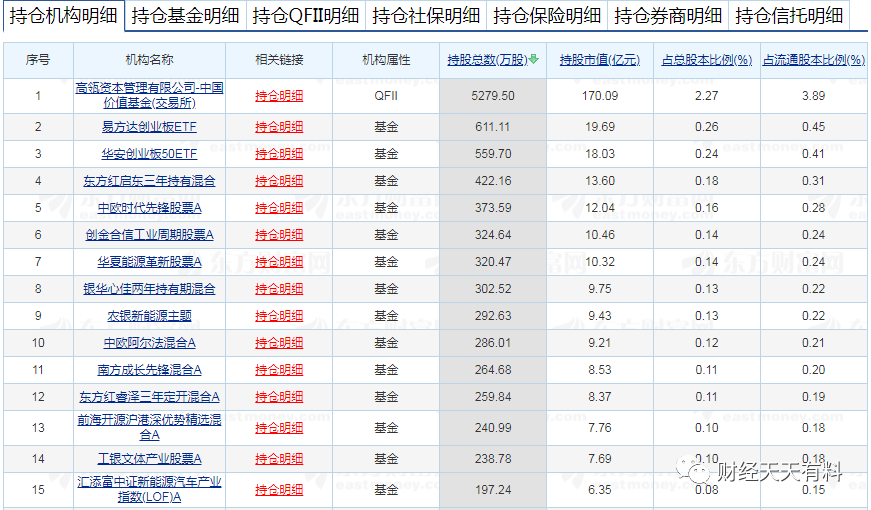
Task: View the 持仓信托明细 tab
Action: pyautogui.click(x=789, y=15)
